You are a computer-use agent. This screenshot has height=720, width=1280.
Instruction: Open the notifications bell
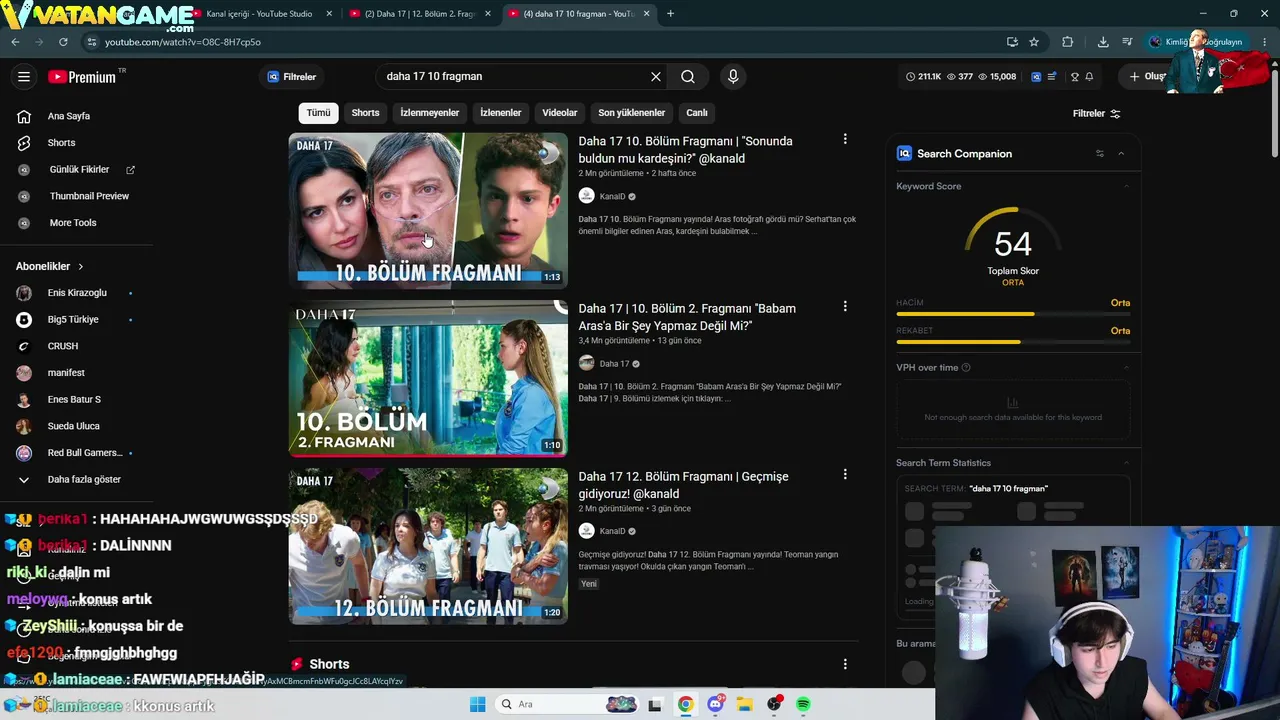(x=1089, y=77)
